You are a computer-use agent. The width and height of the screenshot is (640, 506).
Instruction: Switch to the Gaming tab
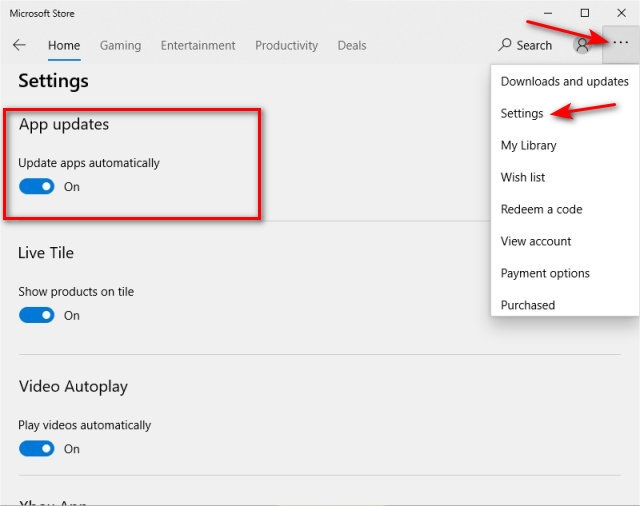[120, 45]
